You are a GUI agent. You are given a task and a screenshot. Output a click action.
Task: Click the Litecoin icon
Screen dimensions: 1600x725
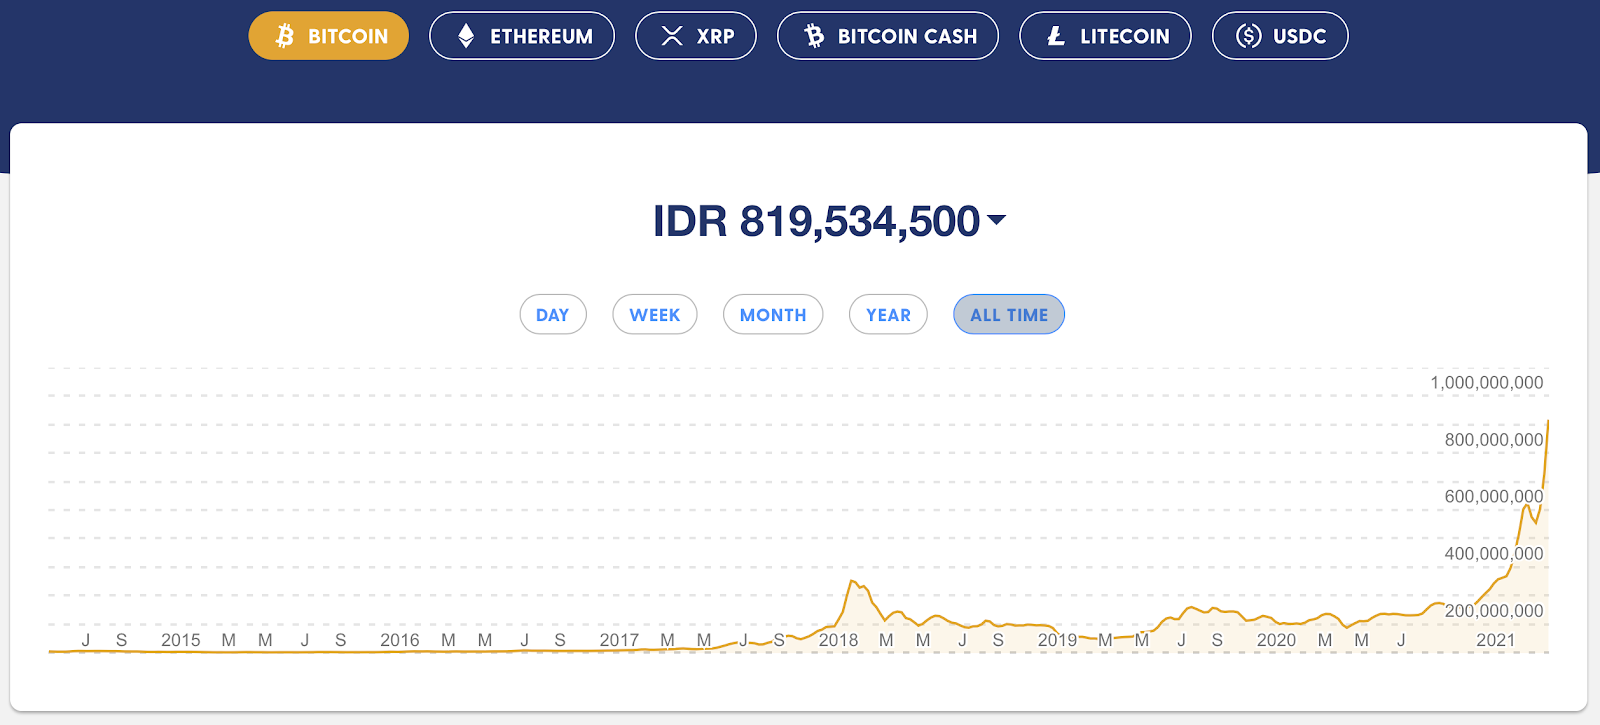1053,35
